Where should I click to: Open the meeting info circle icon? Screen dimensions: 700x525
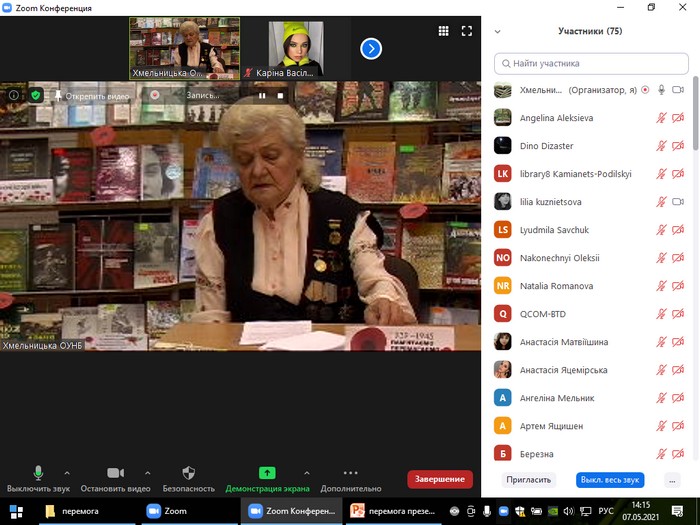[14, 95]
